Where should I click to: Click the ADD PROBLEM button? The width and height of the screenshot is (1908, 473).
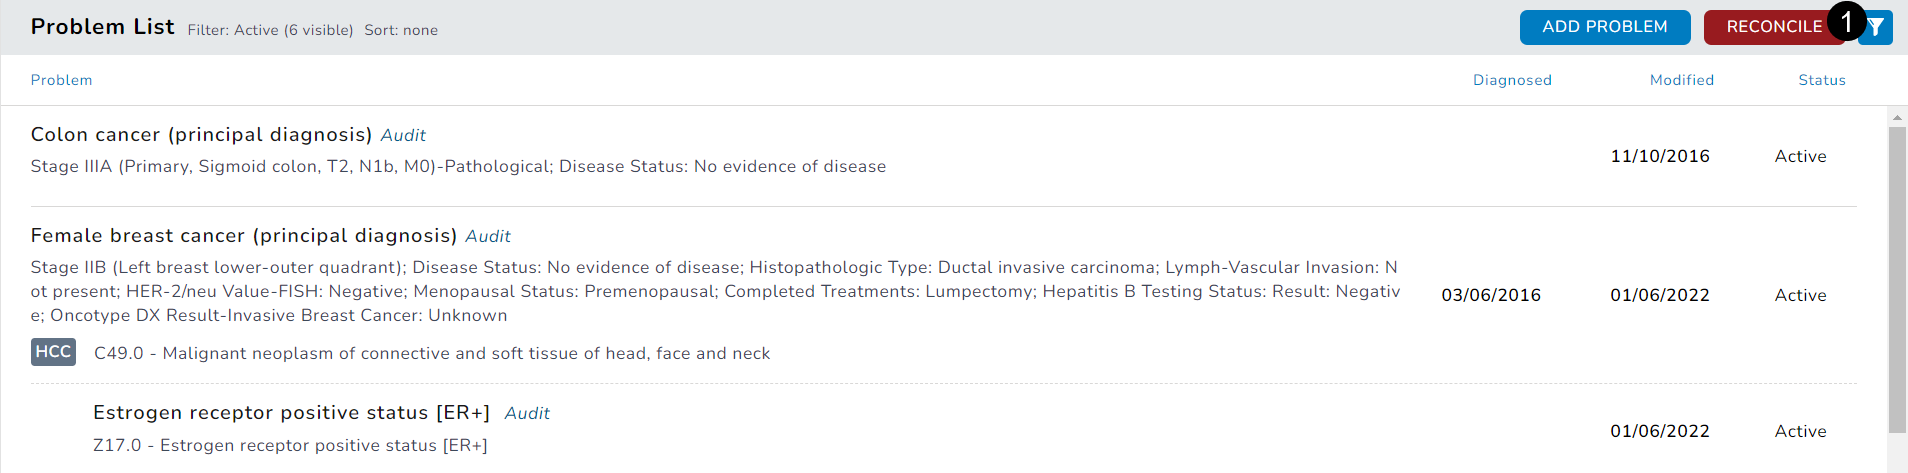click(x=1604, y=27)
